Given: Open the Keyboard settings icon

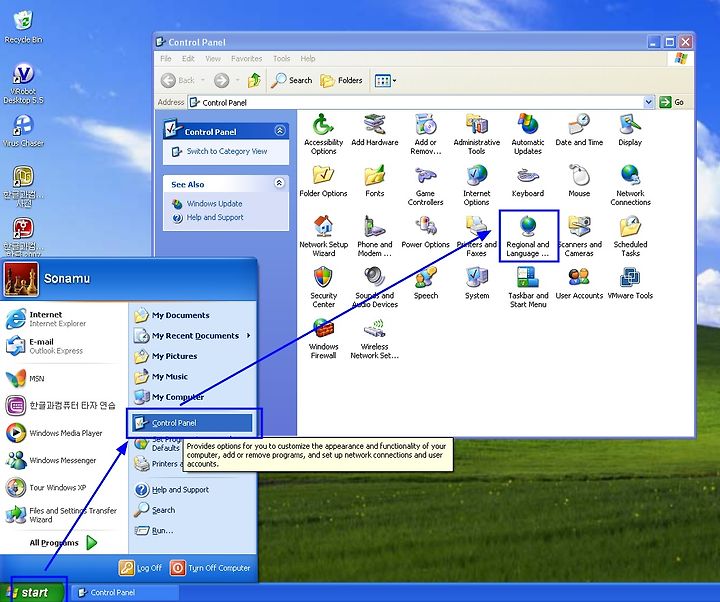Looking at the screenshot, I should click(528, 181).
